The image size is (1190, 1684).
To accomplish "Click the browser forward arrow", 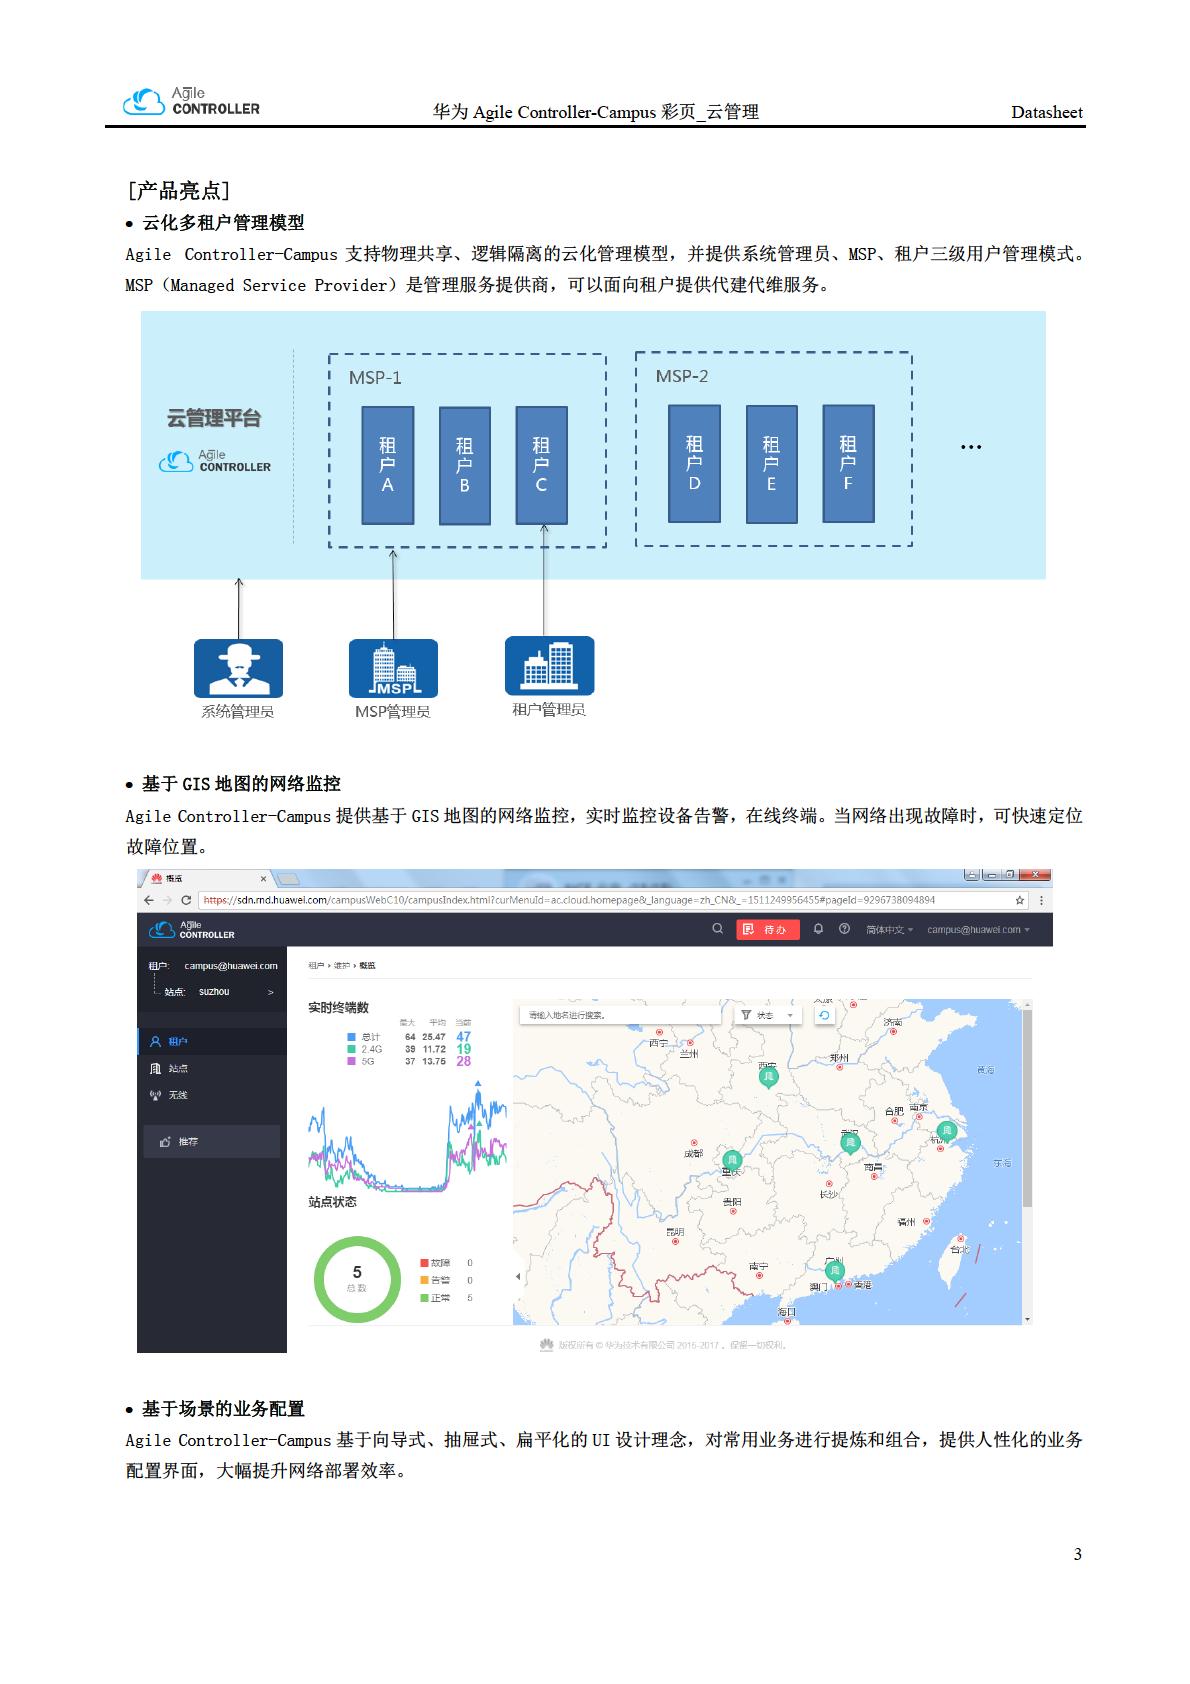I will pos(168,900).
